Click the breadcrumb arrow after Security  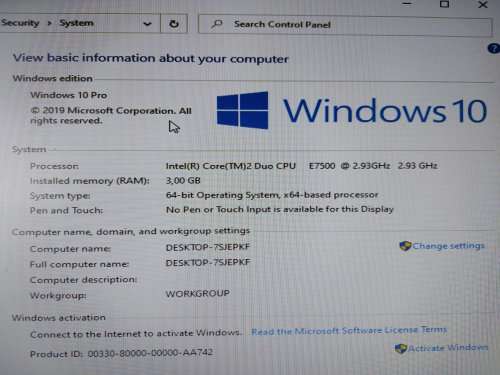(x=49, y=23)
